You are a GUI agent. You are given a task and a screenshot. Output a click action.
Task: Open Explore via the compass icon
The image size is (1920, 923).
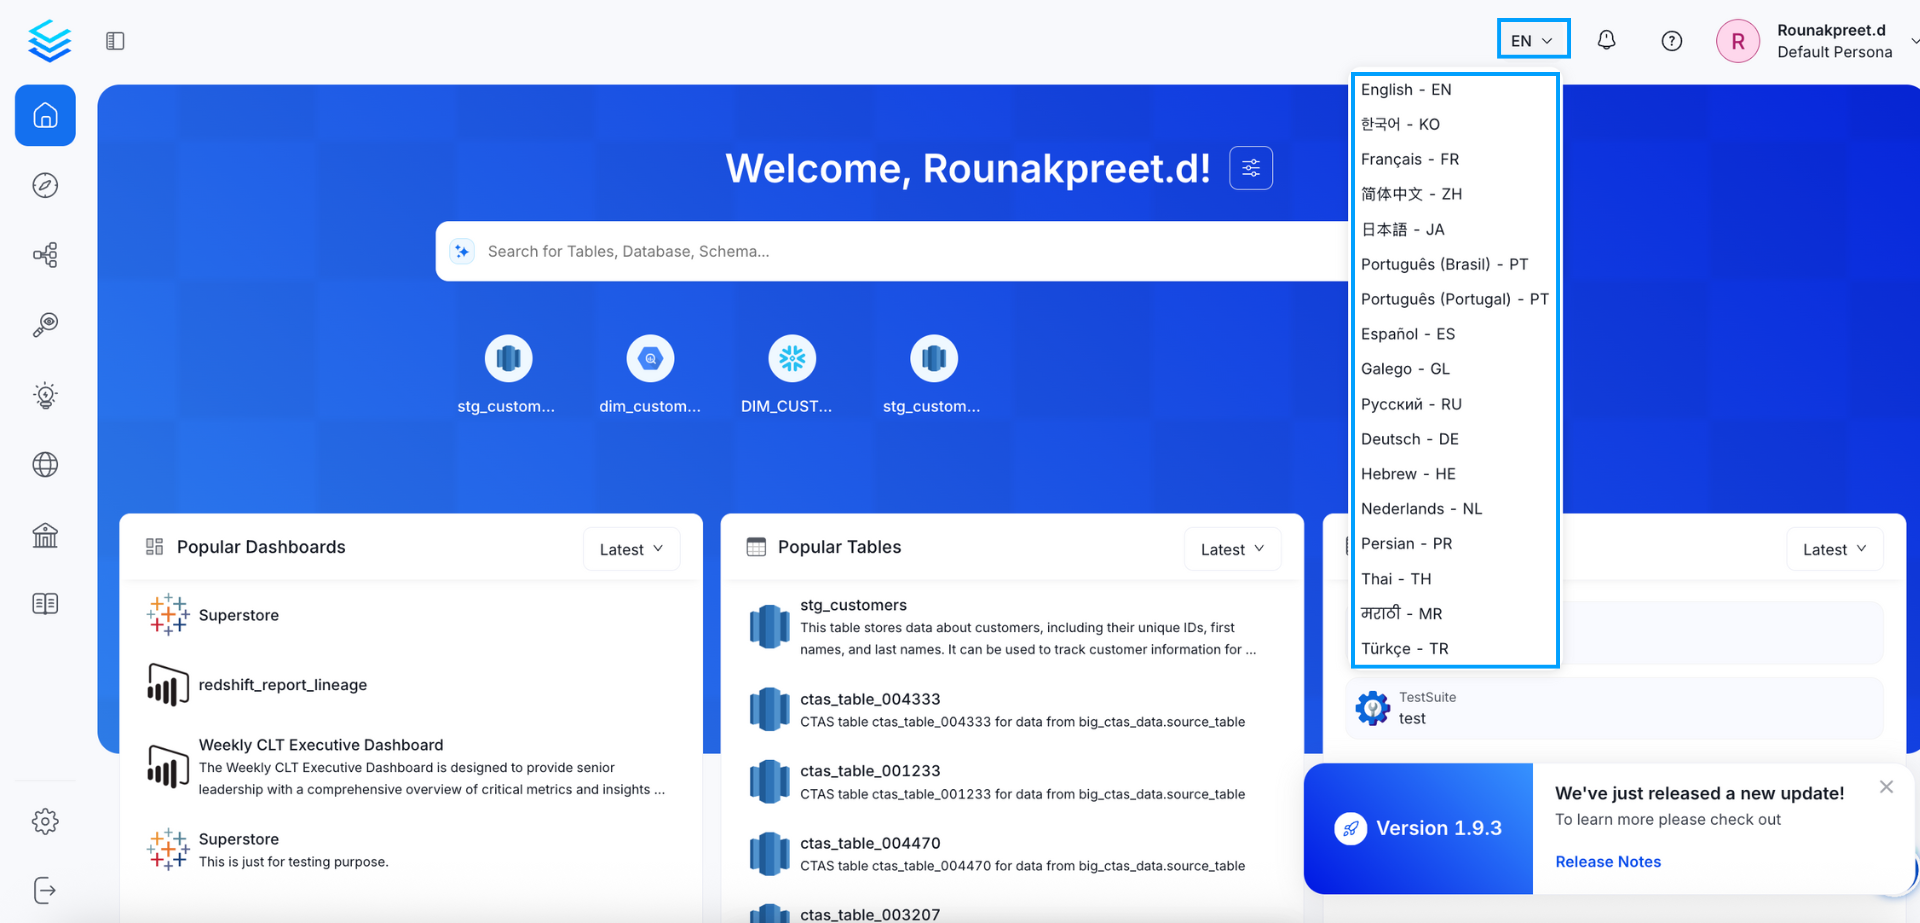point(45,186)
